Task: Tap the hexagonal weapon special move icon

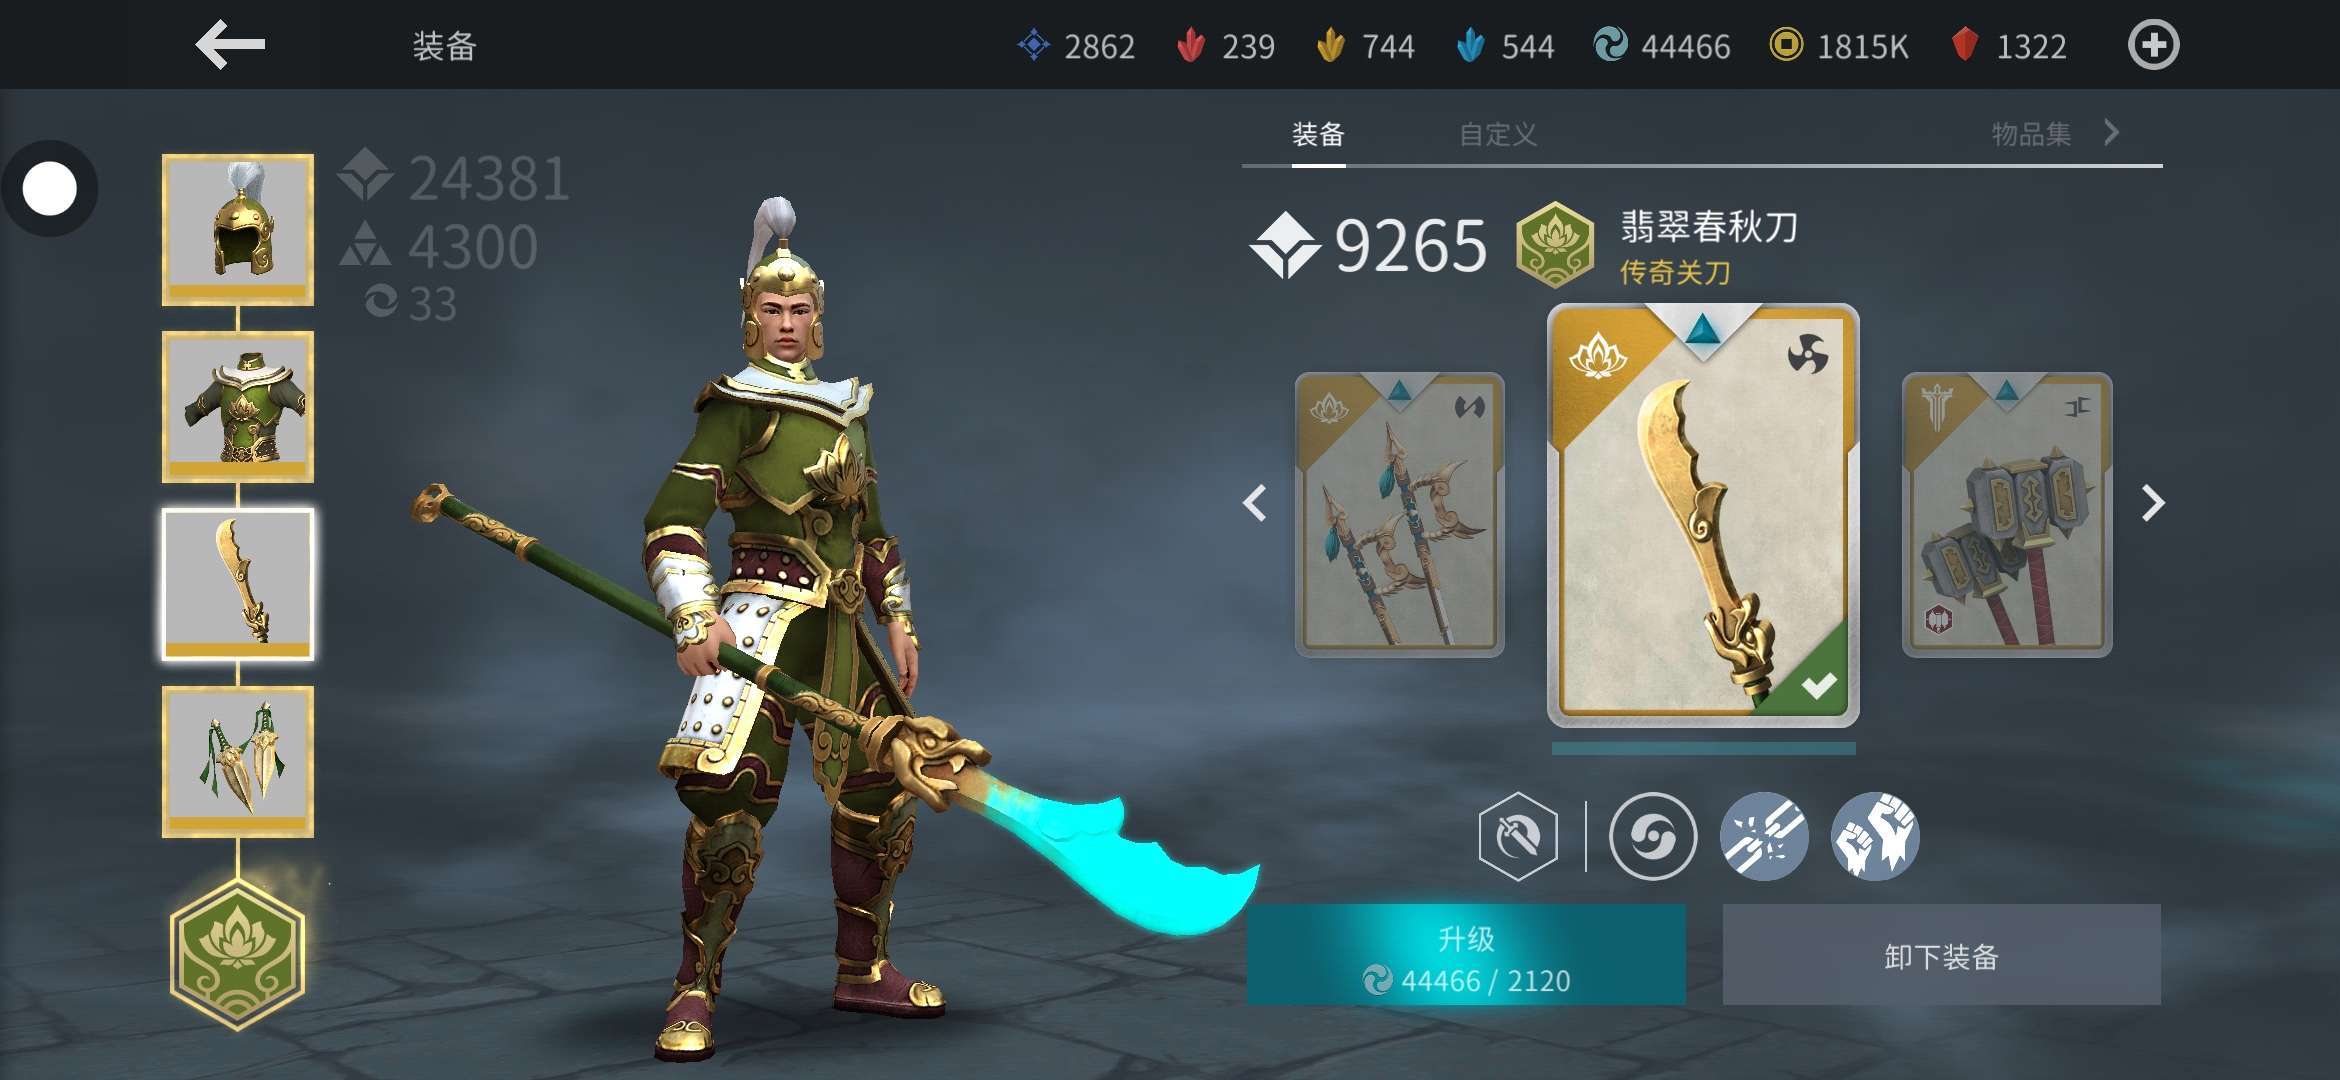Action: click(x=1518, y=836)
